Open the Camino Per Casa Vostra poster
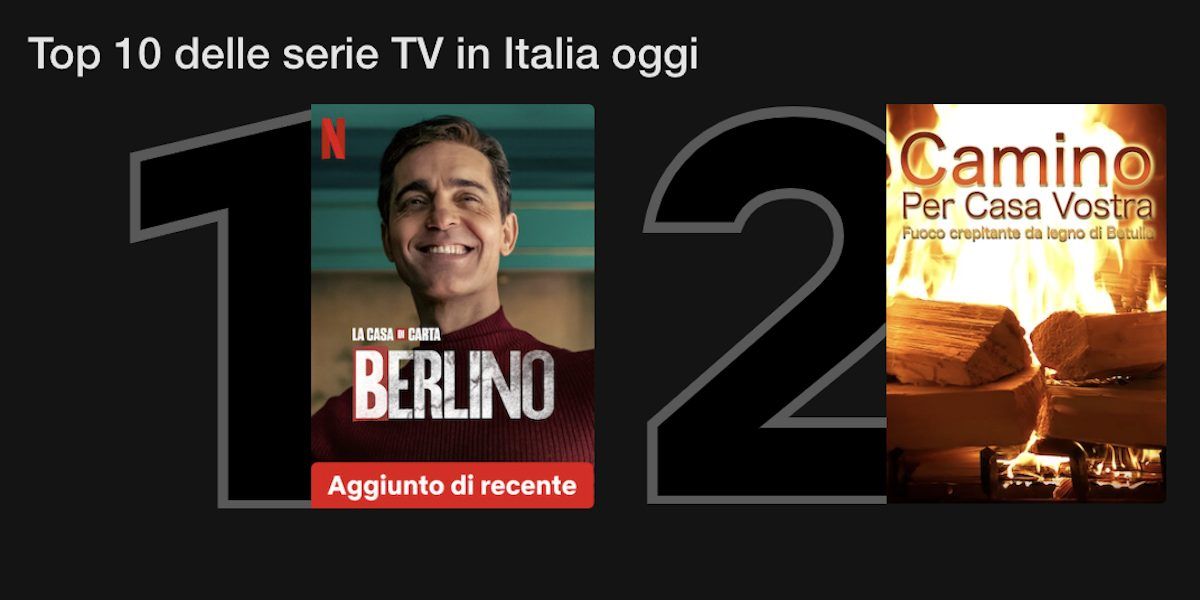 pyautogui.click(x=1026, y=304)
